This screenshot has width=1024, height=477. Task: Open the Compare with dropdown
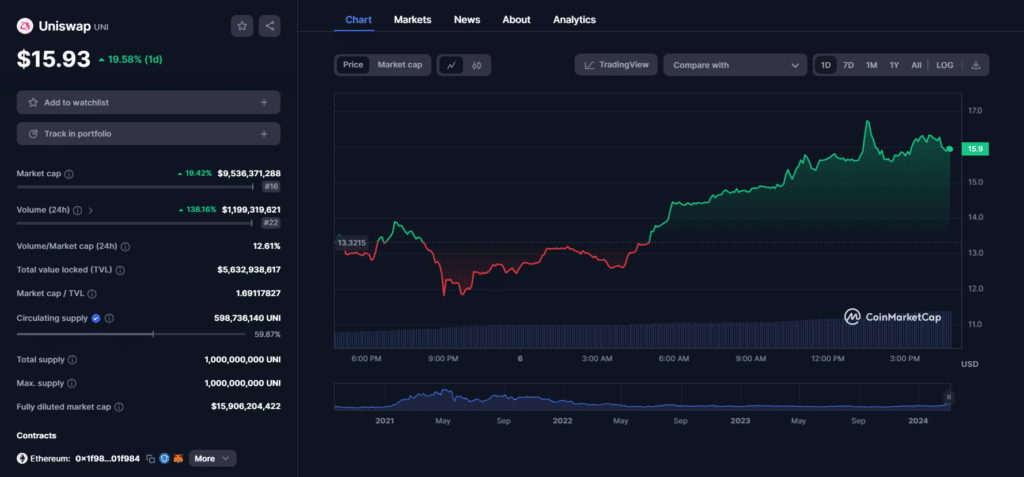735,65
